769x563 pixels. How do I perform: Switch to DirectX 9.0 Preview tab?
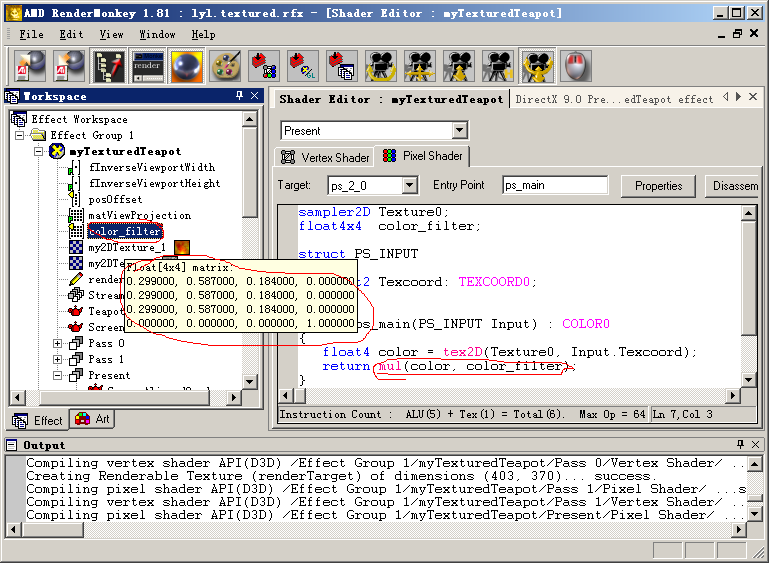point(614,99)
